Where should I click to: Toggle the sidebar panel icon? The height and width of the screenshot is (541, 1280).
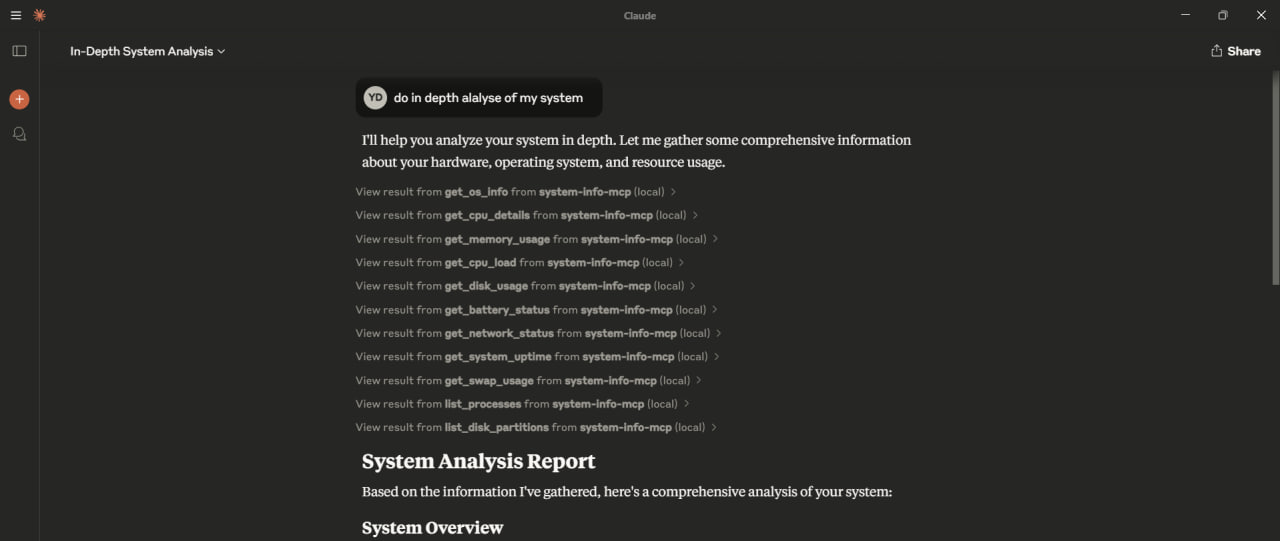19,51
